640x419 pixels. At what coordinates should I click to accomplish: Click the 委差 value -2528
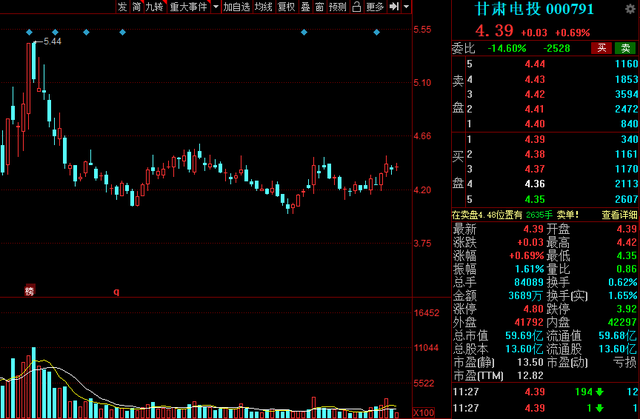click(x=557, y=49)
